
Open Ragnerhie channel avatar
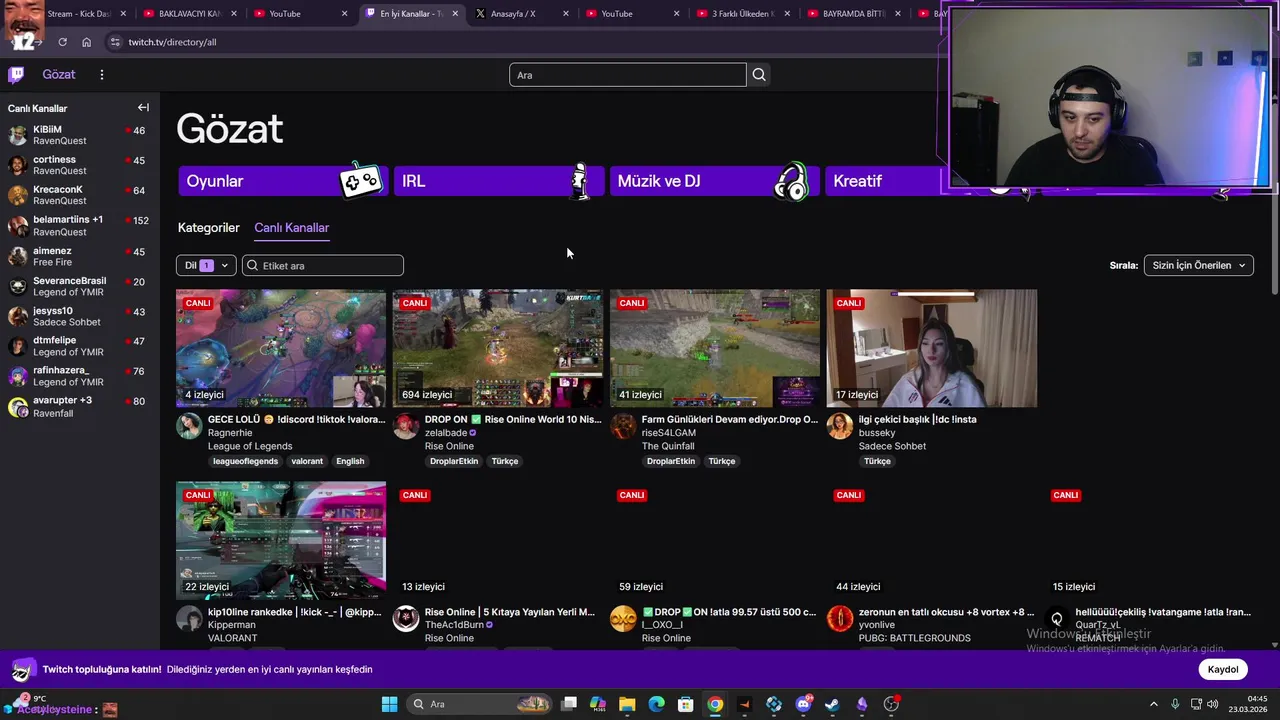click(189, 426)
